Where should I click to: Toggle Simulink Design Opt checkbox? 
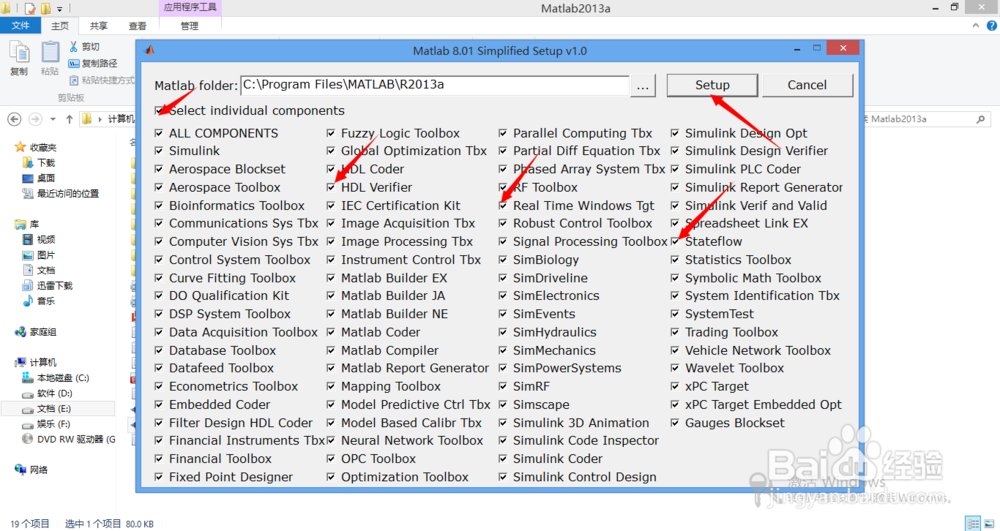(675, 133)
